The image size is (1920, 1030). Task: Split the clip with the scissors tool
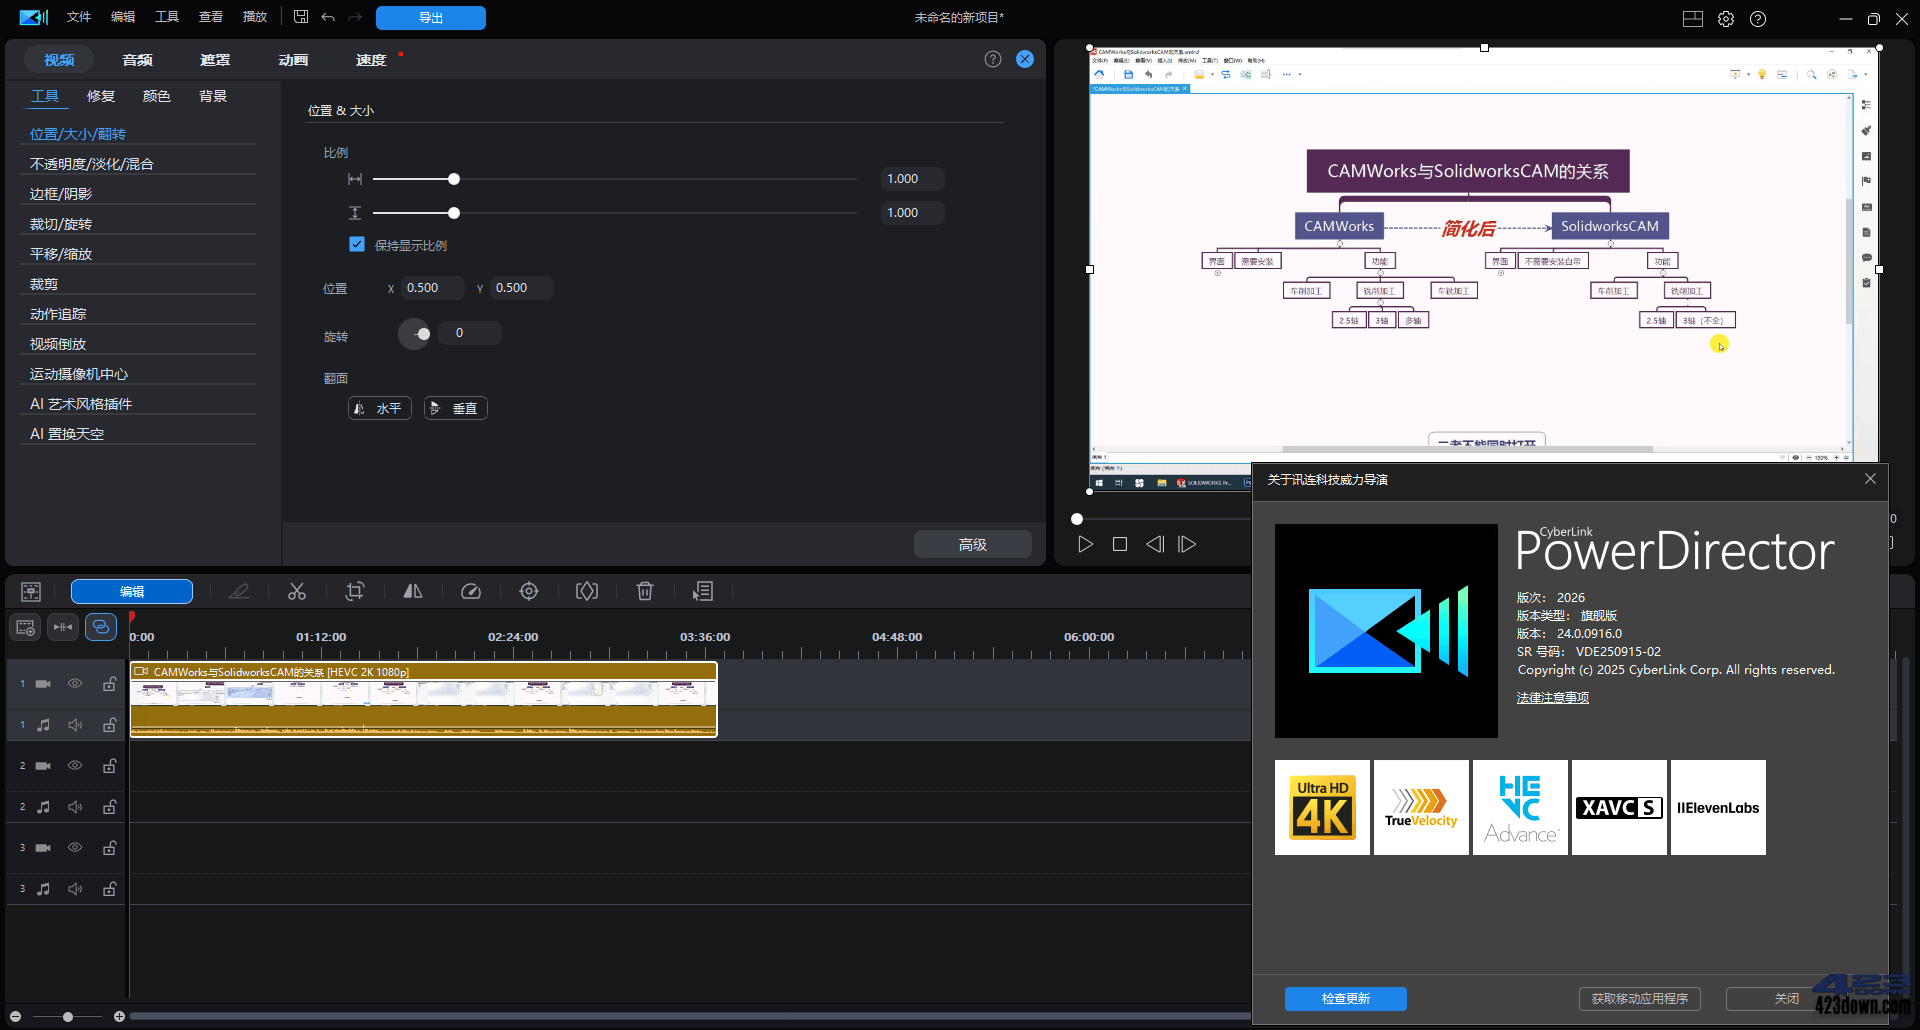tap(296, 591)
